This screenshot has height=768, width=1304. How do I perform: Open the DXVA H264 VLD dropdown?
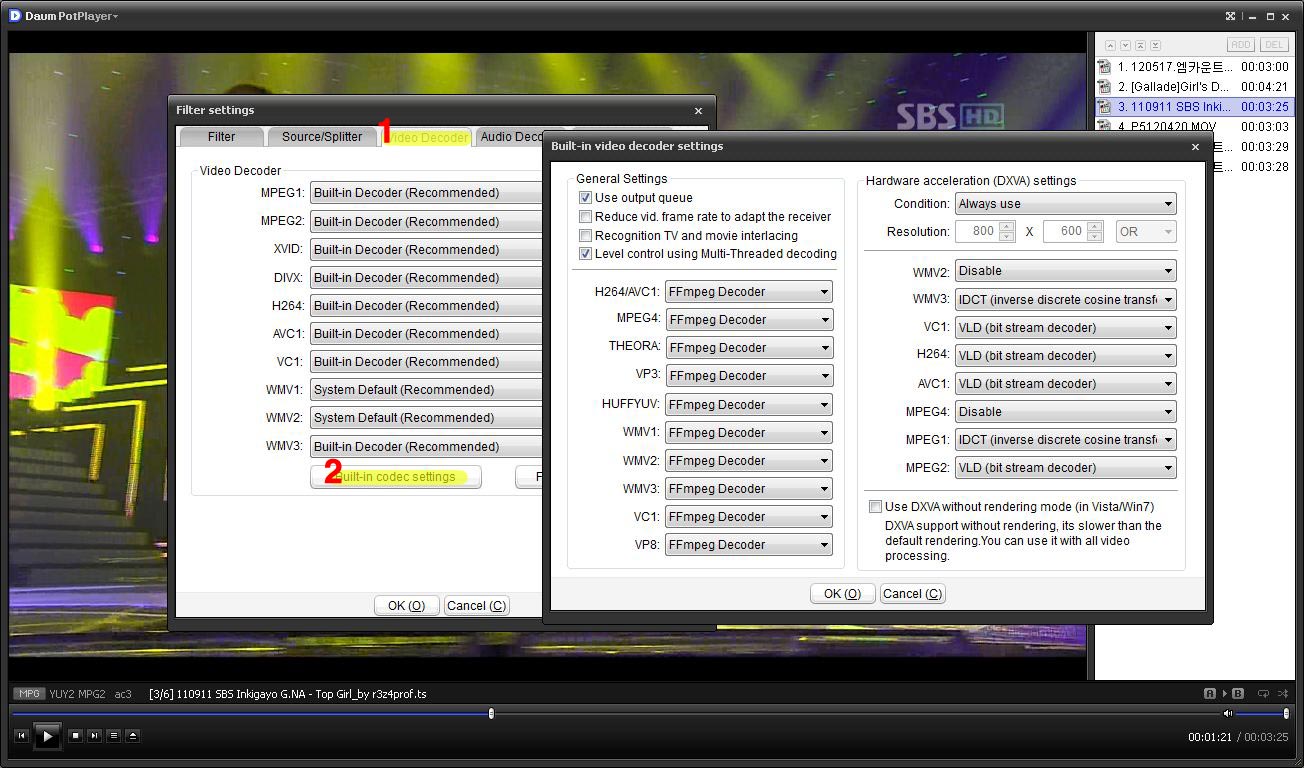[x=1066, y=355]
